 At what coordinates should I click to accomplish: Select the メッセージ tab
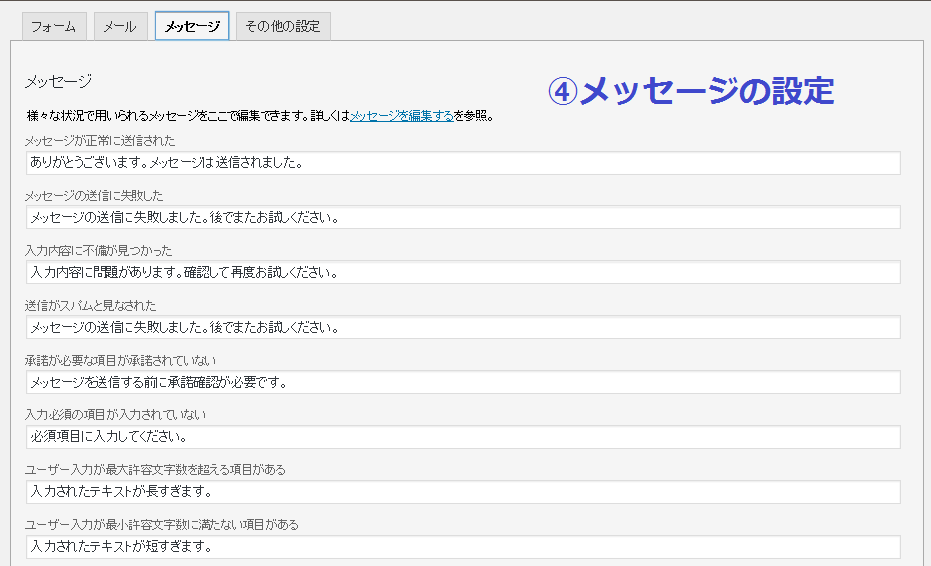[x=192, y=27]
